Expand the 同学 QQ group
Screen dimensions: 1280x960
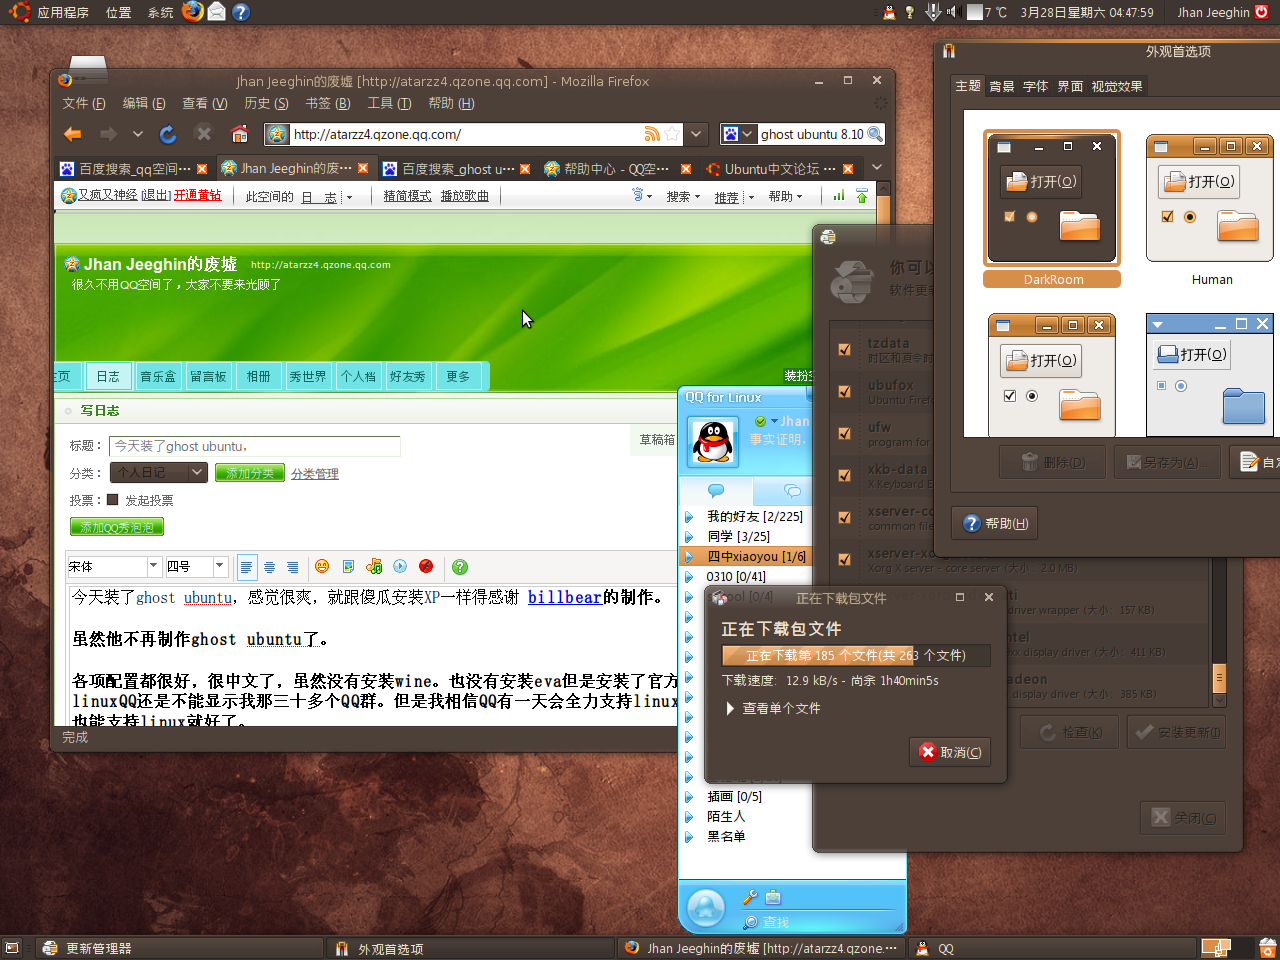click(689, 536)
